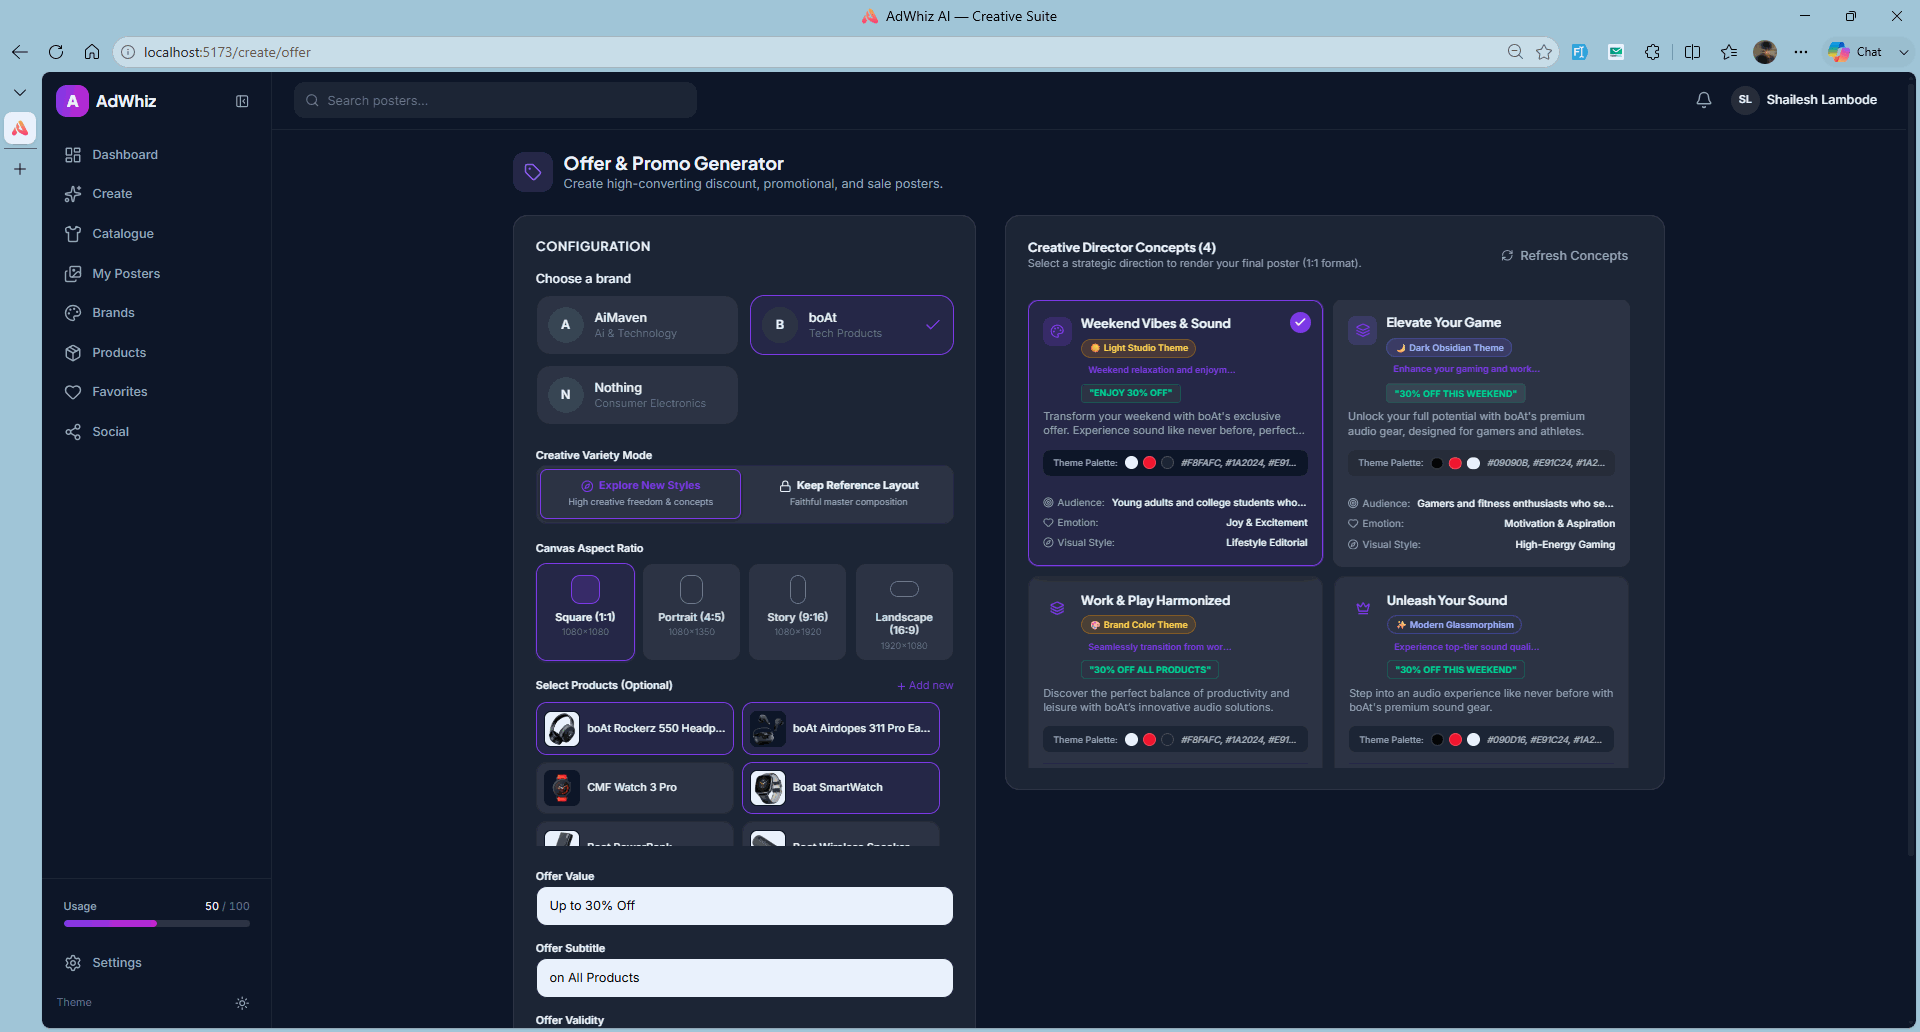The height and width of the screenshot is (1032, 1920).
Task: Click the Usage progress bar
Action: point(157,924)
